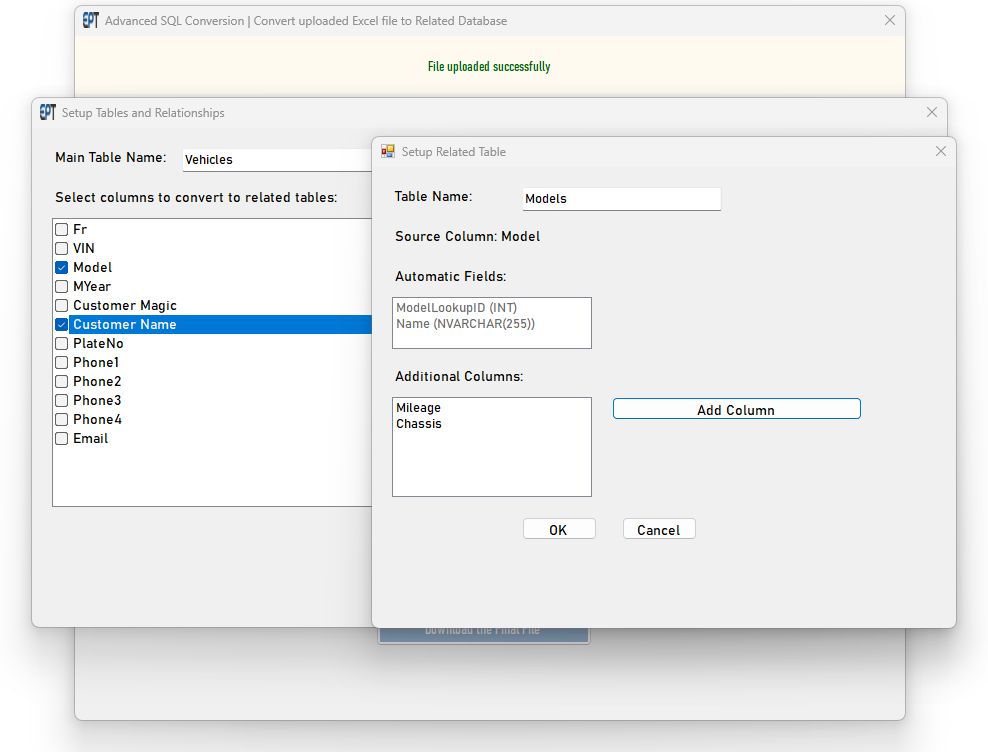Uncheck the Customer Name checkbox

62,324
